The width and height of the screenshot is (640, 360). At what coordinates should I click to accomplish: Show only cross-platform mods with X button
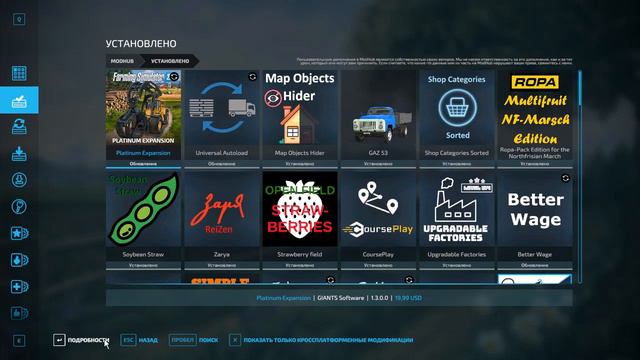click(x=321, y=340)
